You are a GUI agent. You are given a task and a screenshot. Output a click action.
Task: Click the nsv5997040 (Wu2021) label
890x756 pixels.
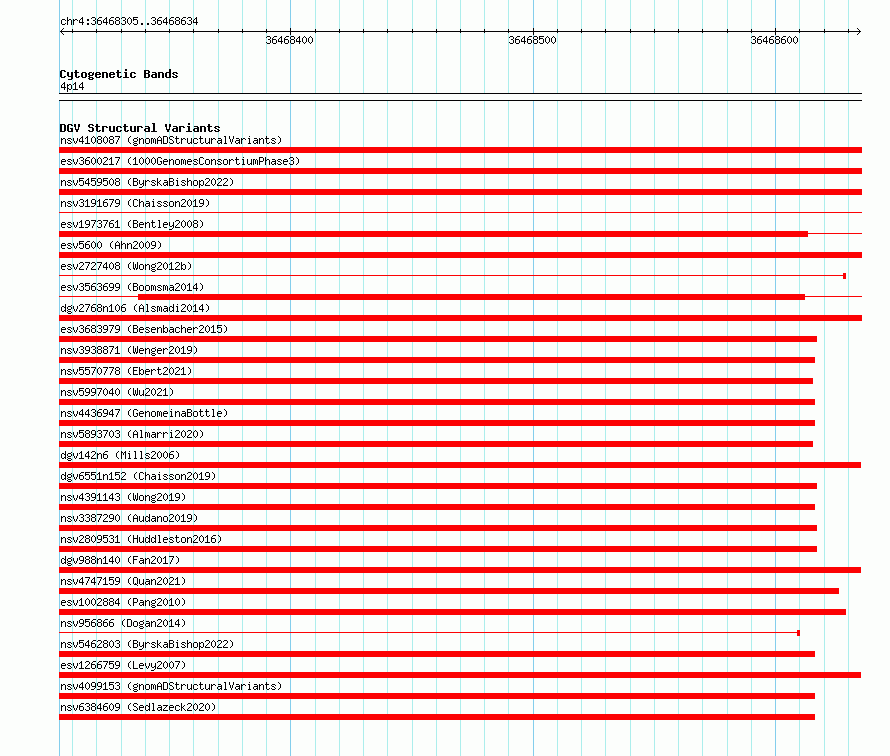117,392
